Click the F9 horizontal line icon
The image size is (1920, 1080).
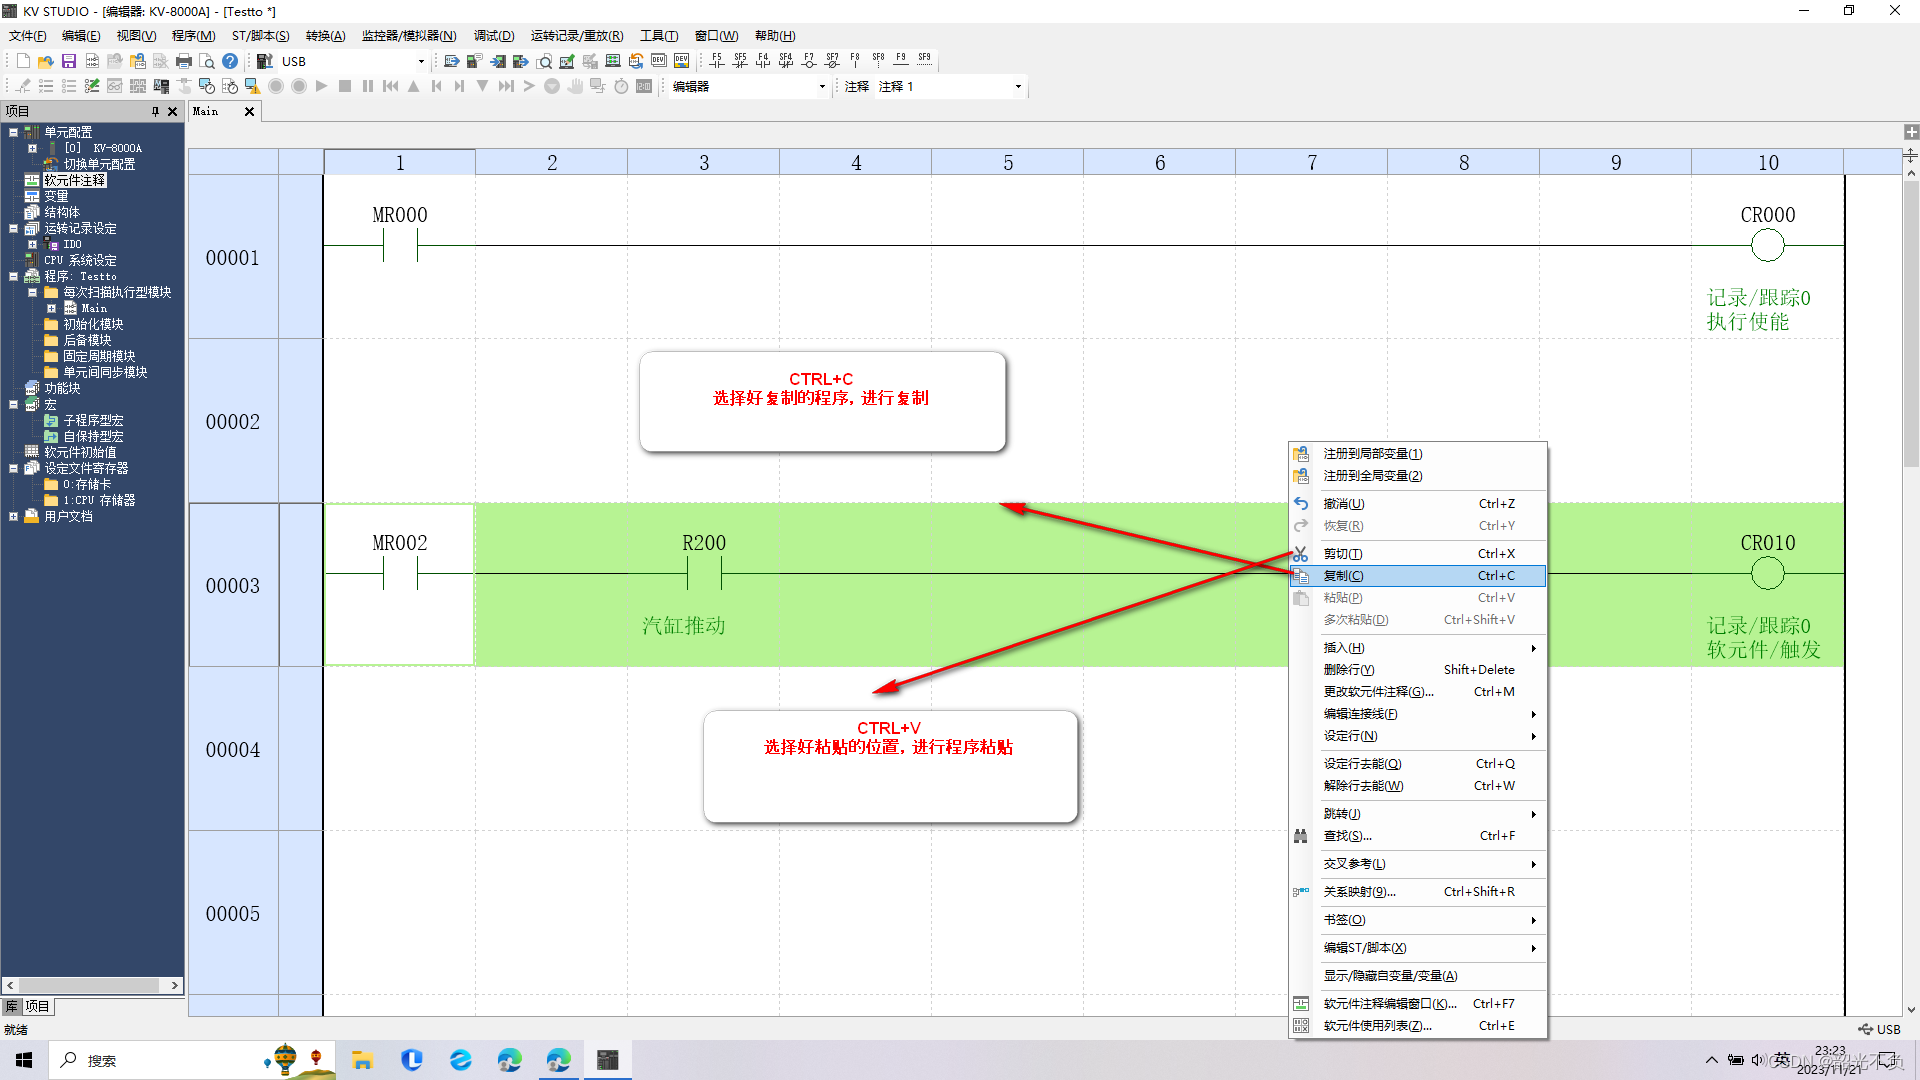pyautogui.click(x=901, y=61)
